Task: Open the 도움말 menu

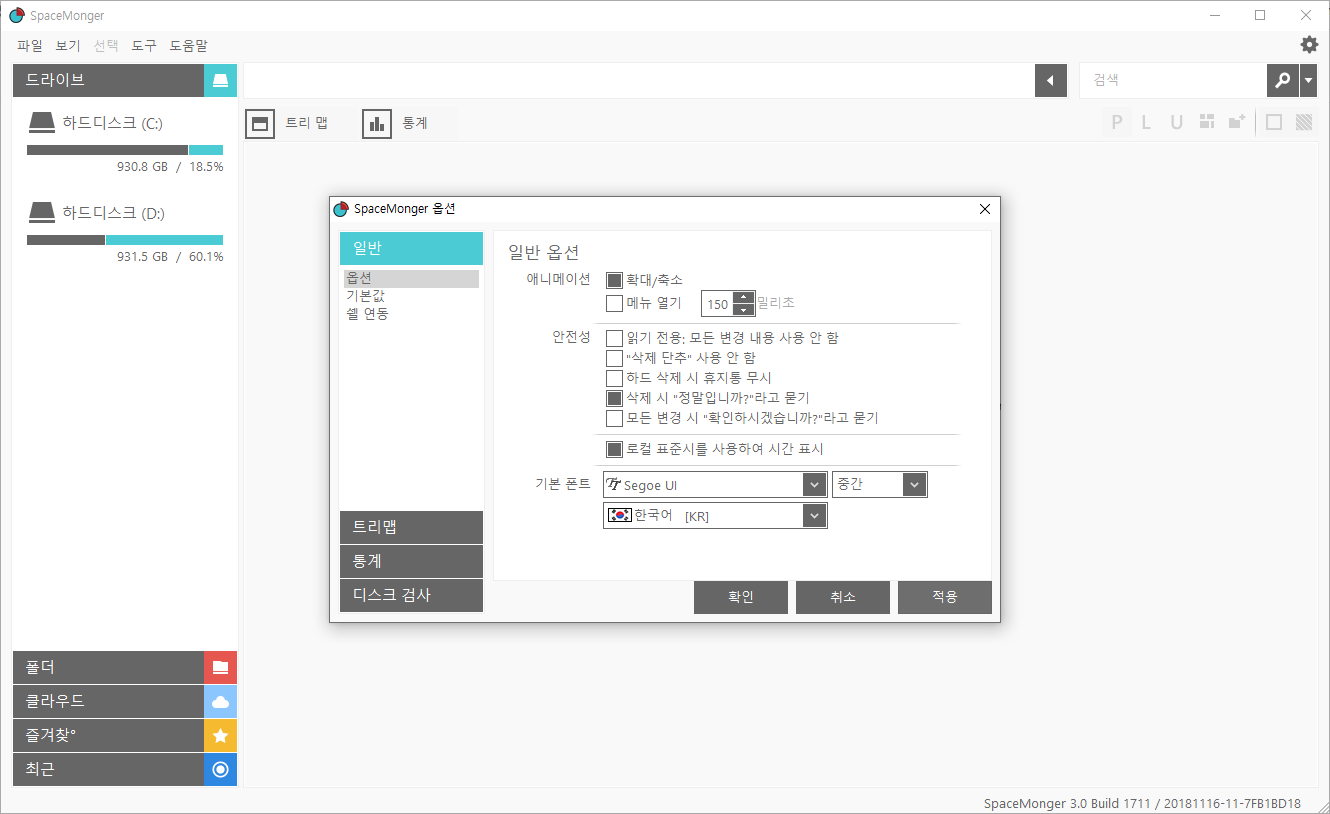Action: coord(189,45)
